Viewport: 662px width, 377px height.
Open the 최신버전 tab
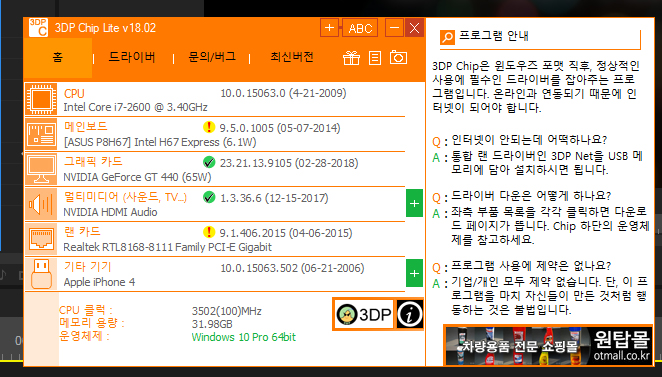coord(292,57)
